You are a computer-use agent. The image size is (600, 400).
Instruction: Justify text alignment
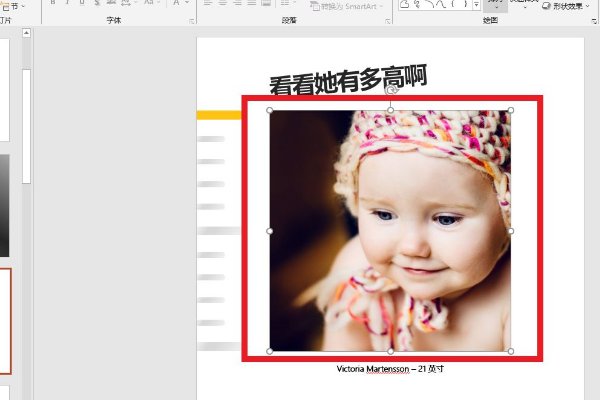pyautogui.click(x=251, y=3)
